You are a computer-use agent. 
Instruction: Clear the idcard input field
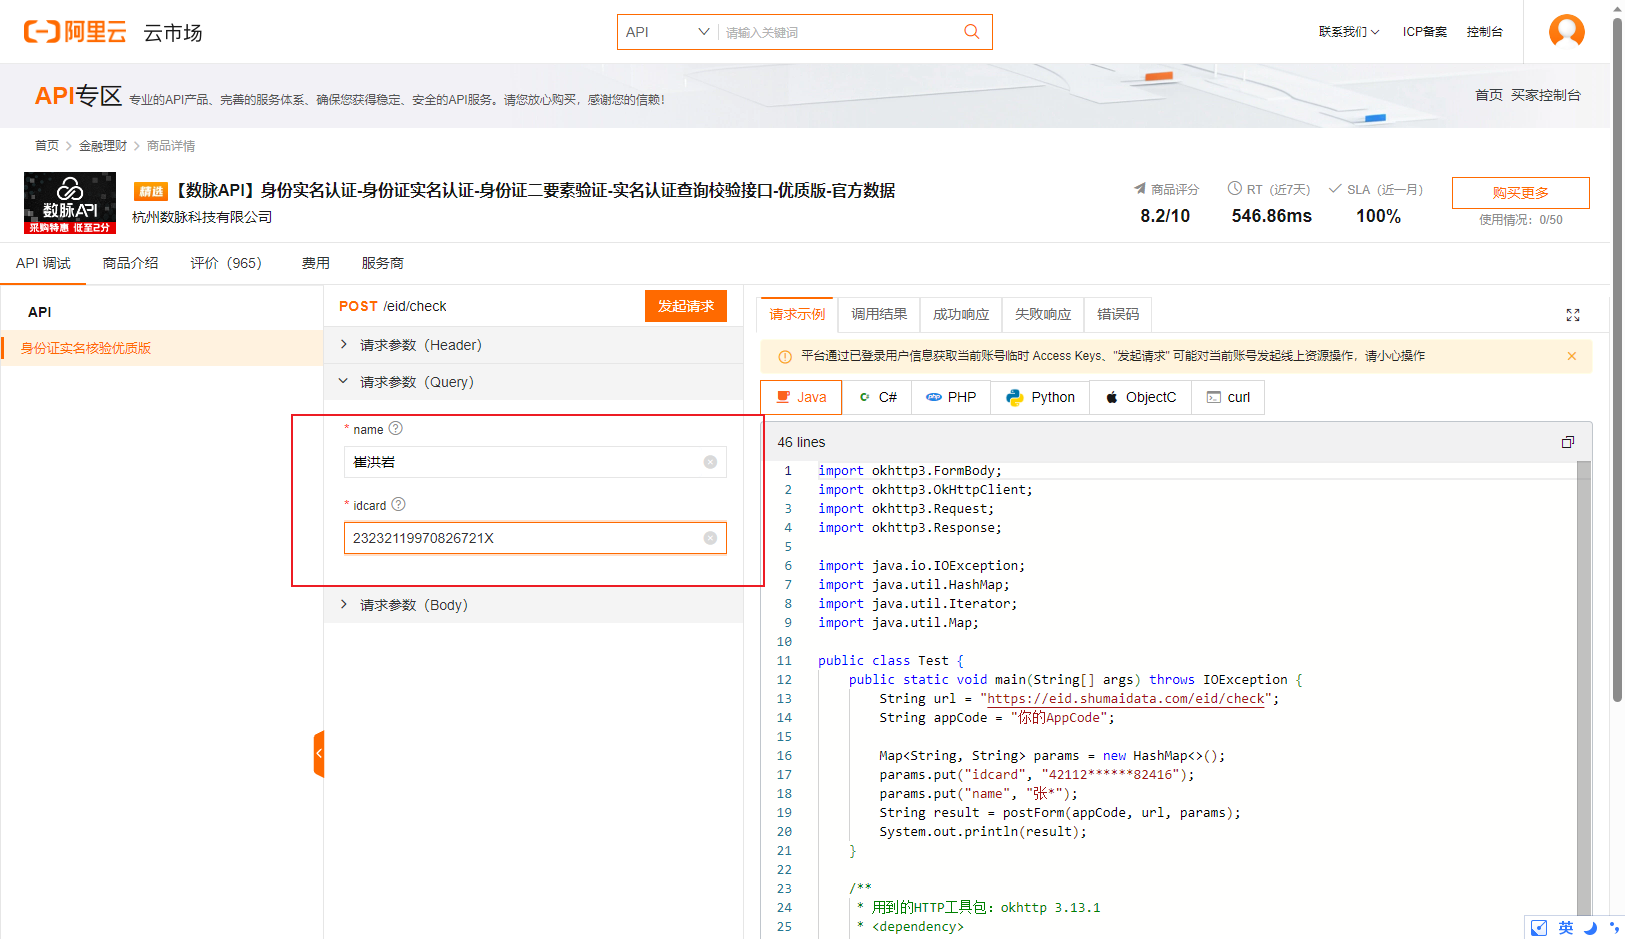710,538
